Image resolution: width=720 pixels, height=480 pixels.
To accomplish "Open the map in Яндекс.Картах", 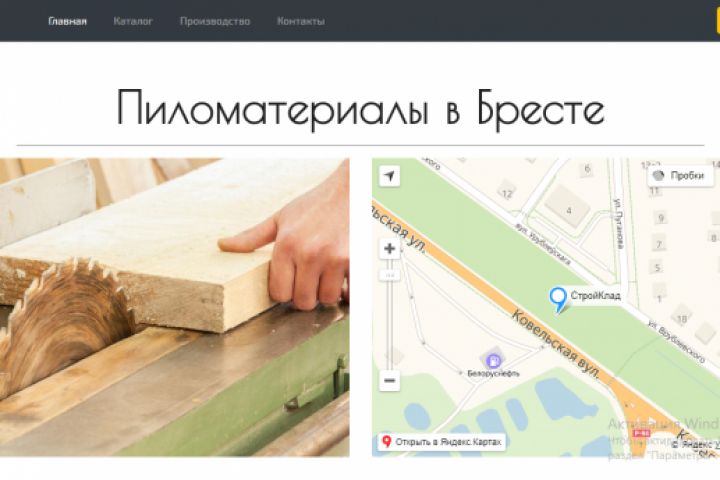I will click(x=442, y=442).
